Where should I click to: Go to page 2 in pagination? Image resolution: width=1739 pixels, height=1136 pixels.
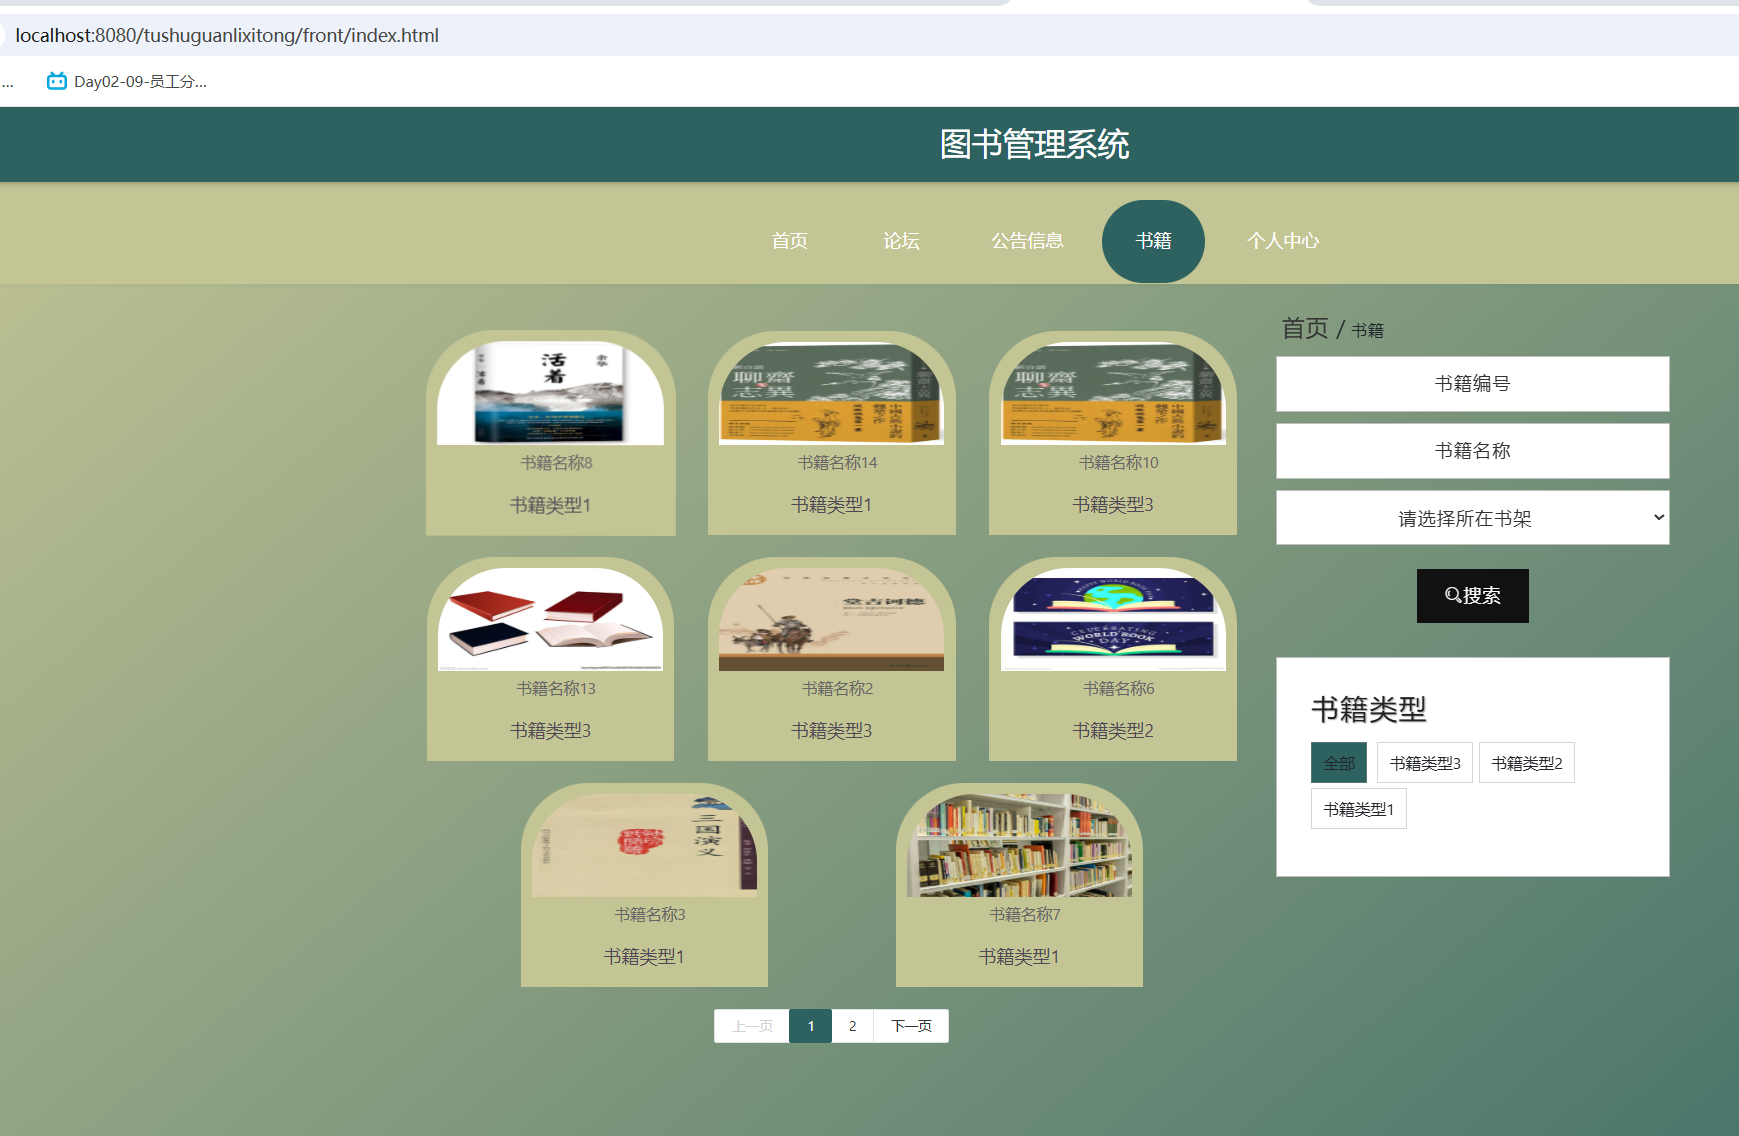click(x=853, y=1026)
